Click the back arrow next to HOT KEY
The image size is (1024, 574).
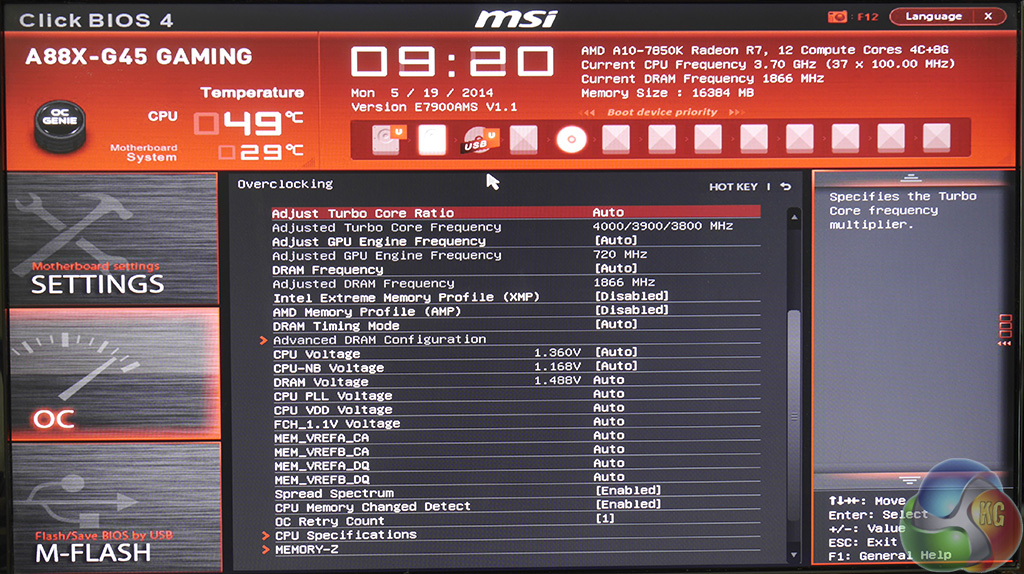point(786,187)
